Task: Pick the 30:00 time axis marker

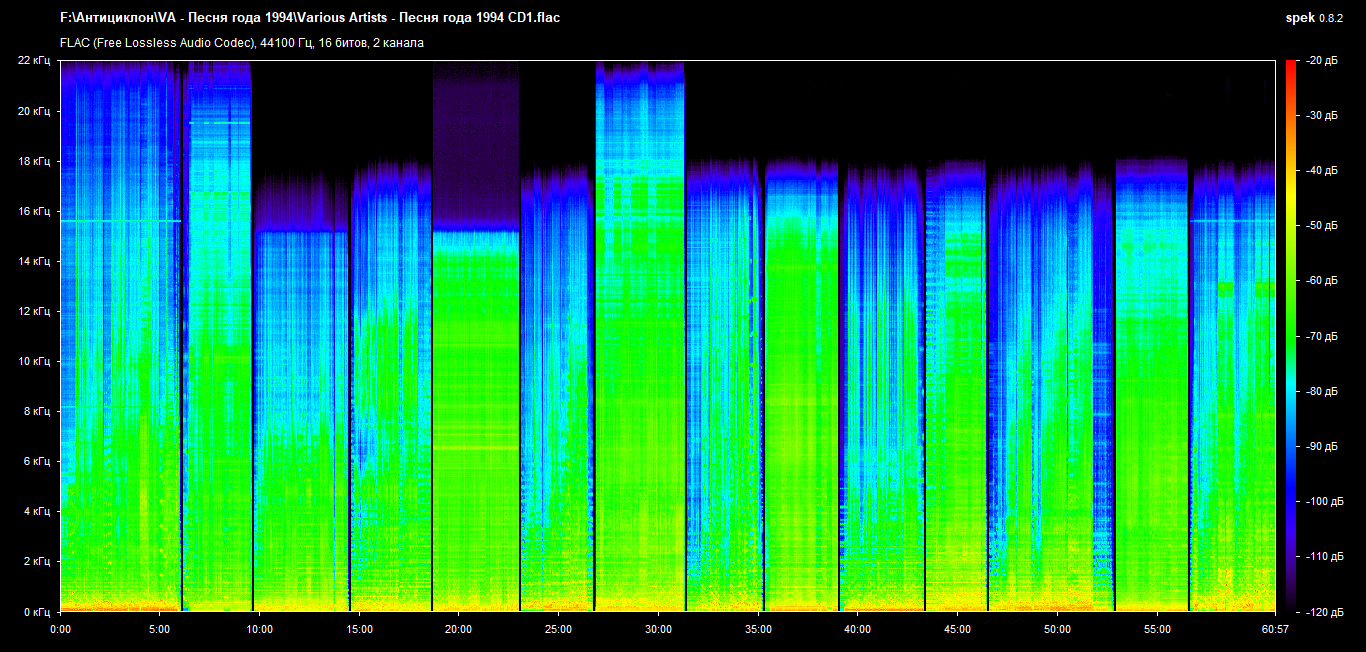Action: (x=658, y=629)
